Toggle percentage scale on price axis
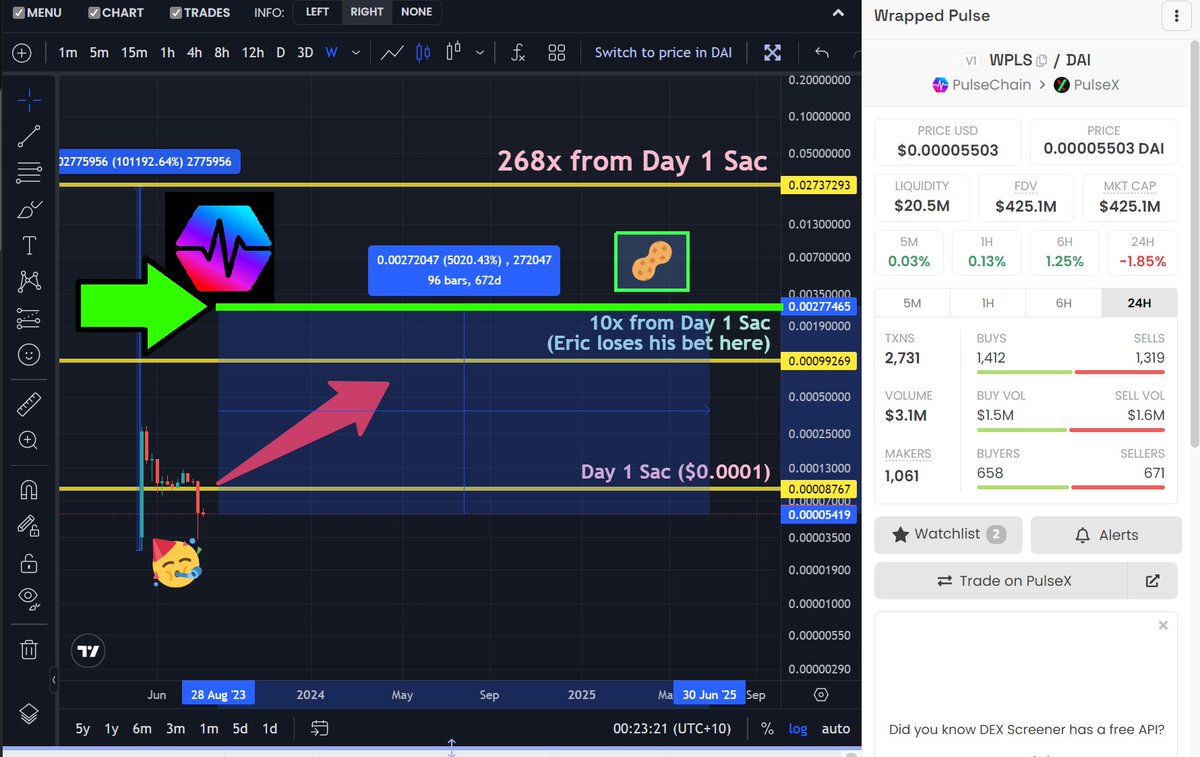 pyautogui.click(x=767, y=729)
